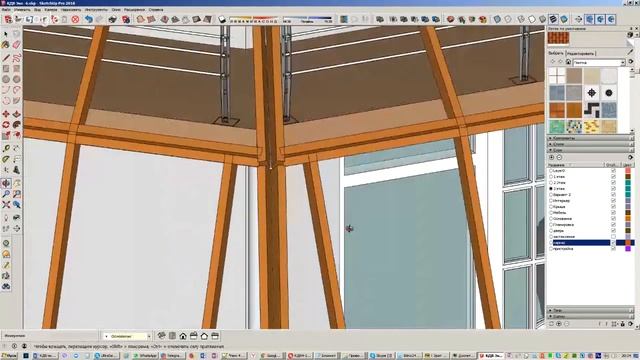640x360 pixels.
Task: Pick the Paint Bucket tool
Action: [x=6, y=45]
